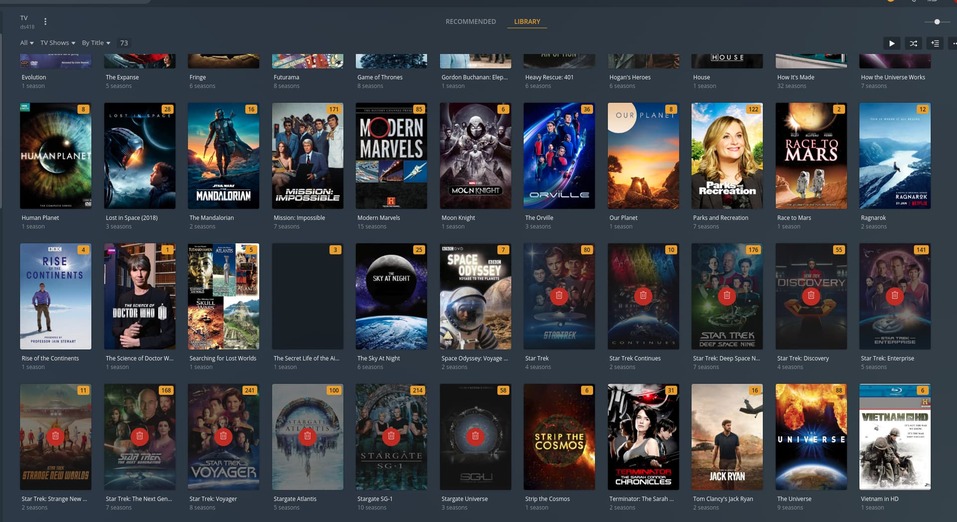Click the 171 badge on Mission: Impossible
957x522 pixels.
click(334, 109)
